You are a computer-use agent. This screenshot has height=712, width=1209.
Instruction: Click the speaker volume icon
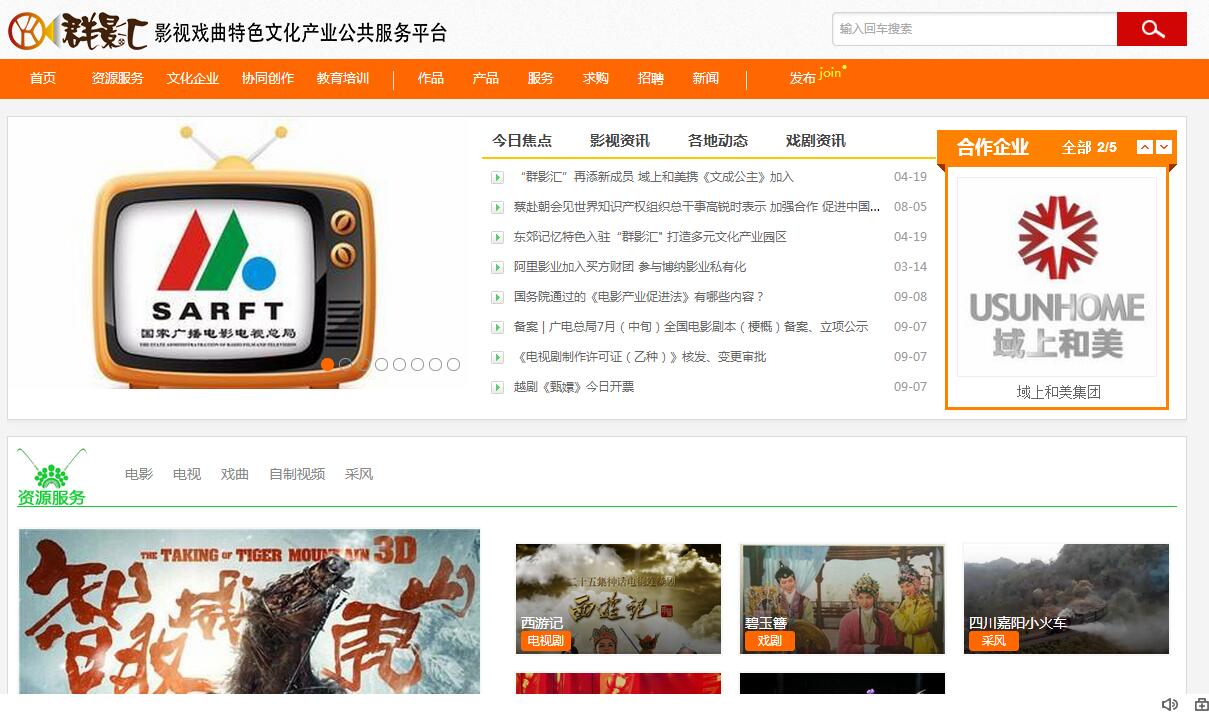pos(1169,704)
